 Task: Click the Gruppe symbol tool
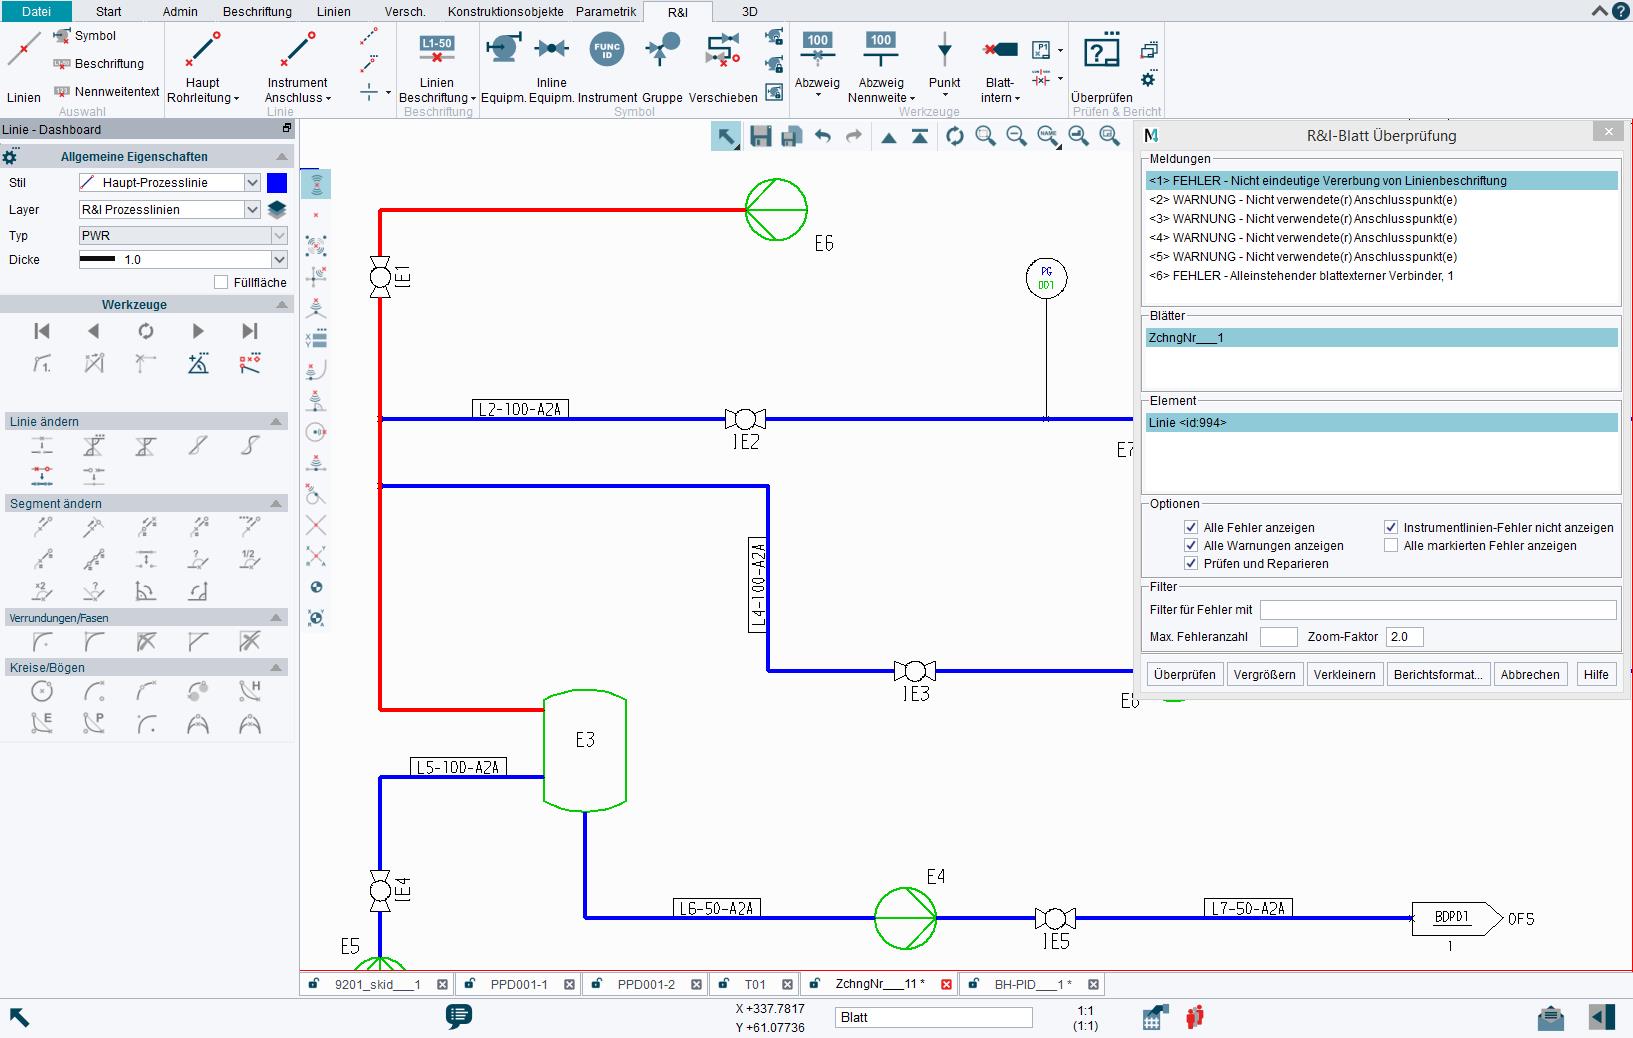[x=662, y=66]
